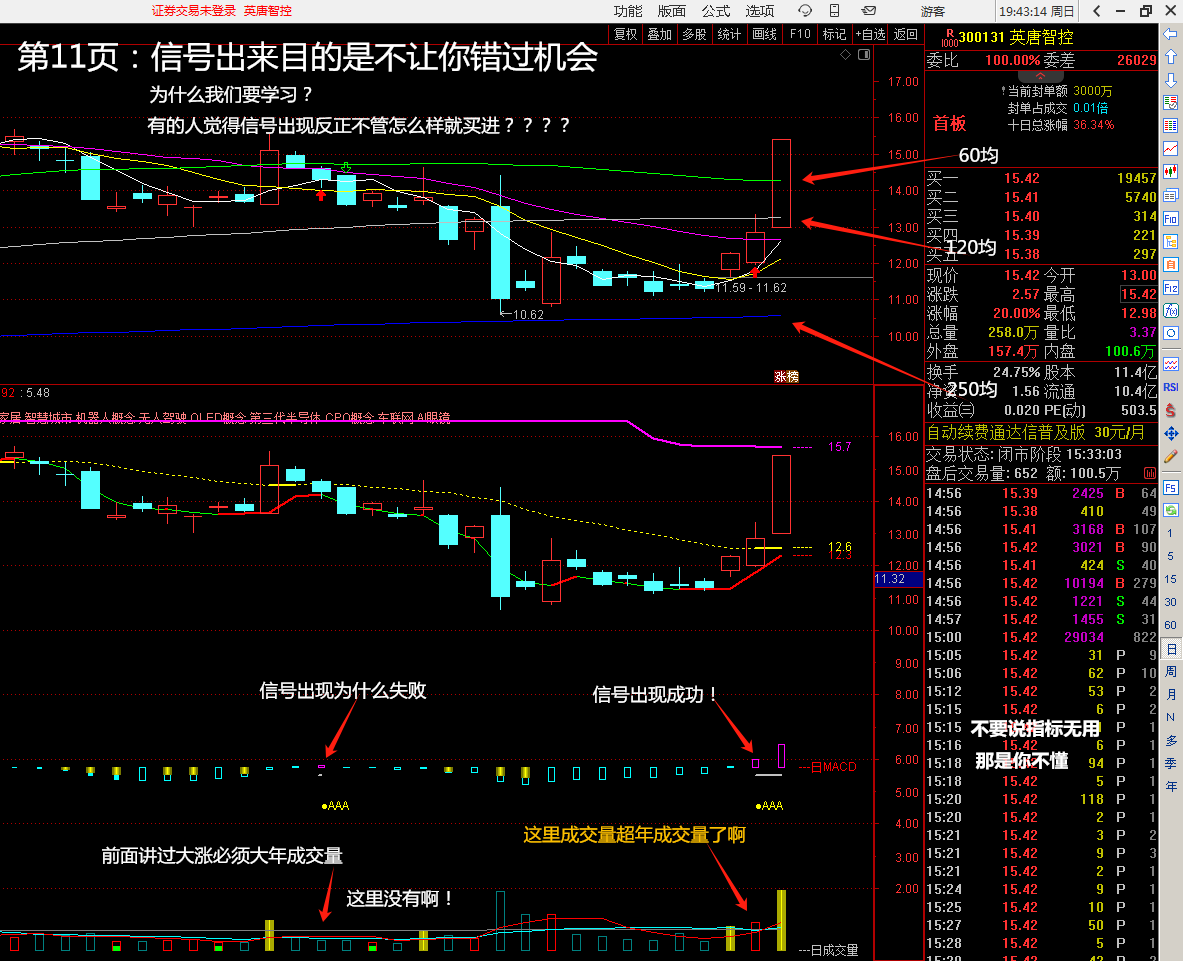Click the down arrow for next stock

[1170, 80]
